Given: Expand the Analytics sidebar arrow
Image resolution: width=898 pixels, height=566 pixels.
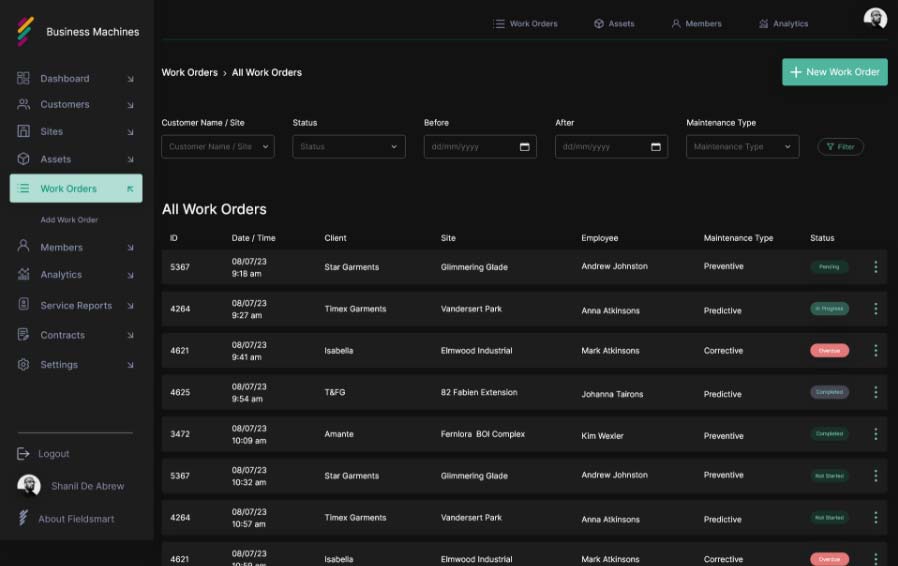Looking at the screenshot, I should [130, 276].
